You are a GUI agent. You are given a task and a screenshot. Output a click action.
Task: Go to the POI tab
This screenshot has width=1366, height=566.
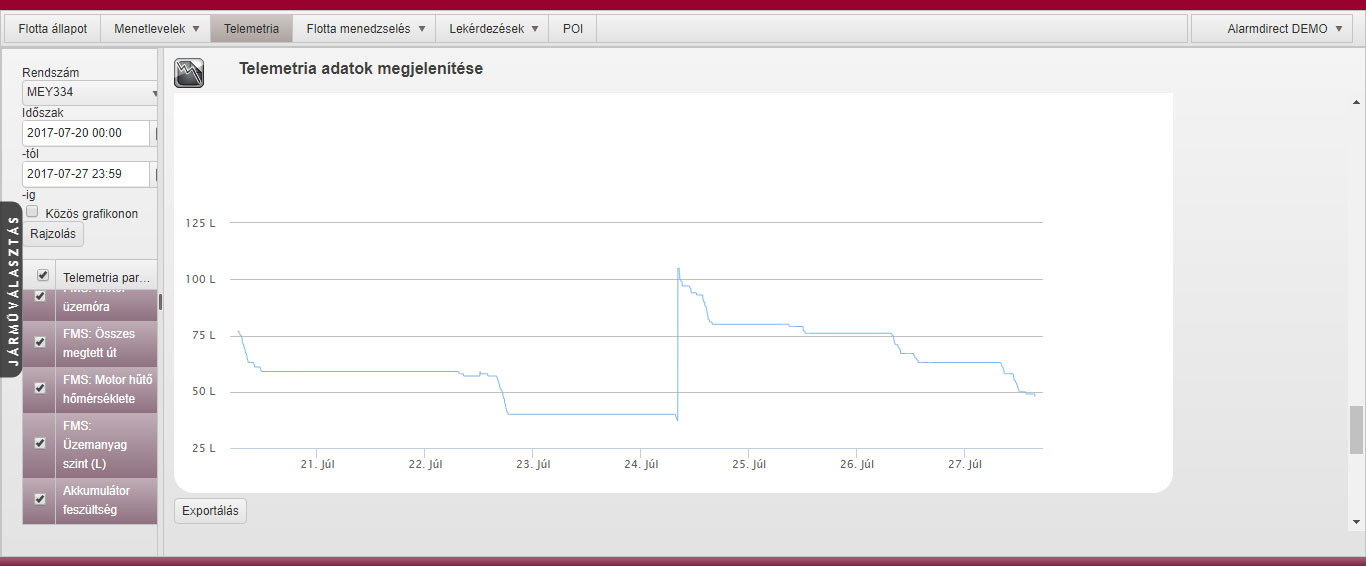click(573, 29)
